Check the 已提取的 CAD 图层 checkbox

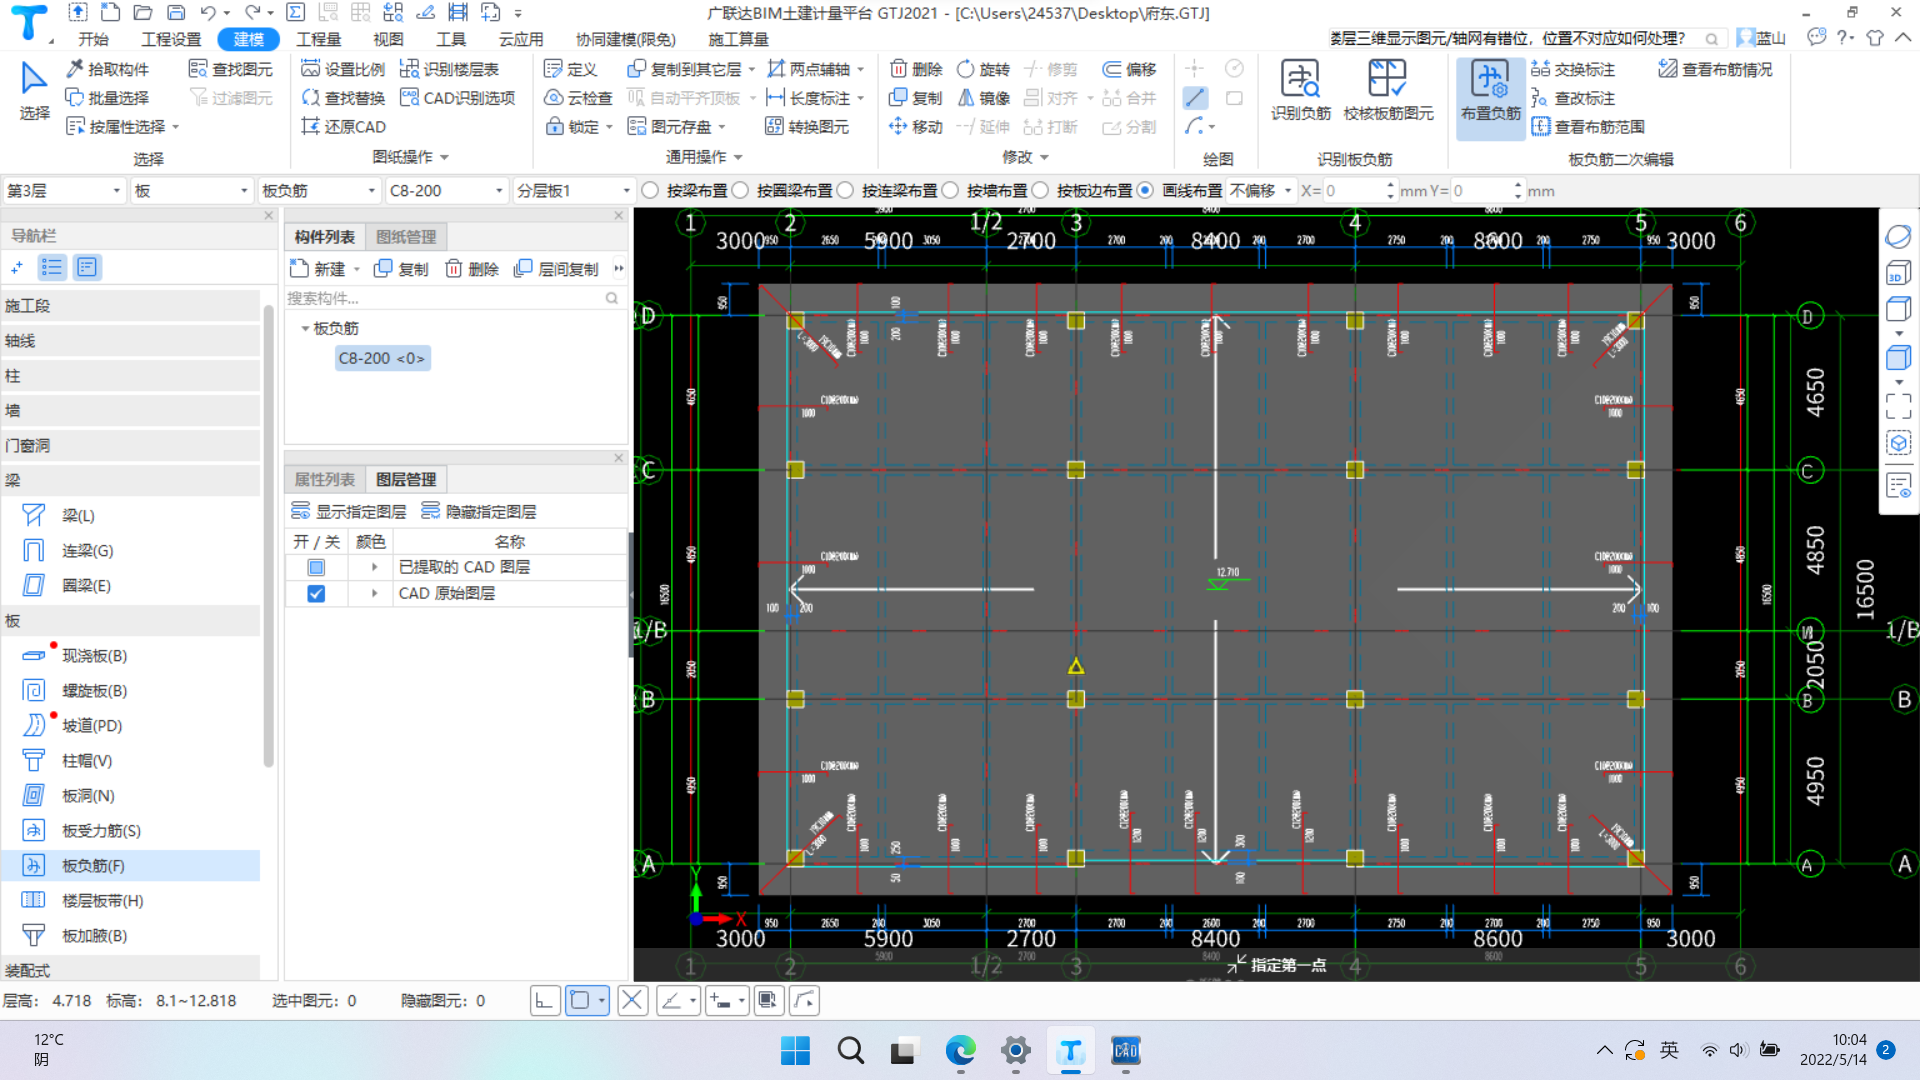tap(316, 567)
